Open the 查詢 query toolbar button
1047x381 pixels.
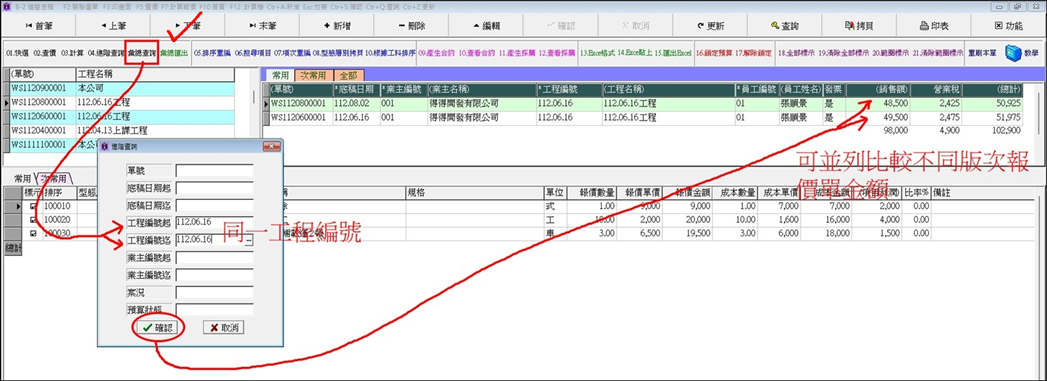[785, 25]
